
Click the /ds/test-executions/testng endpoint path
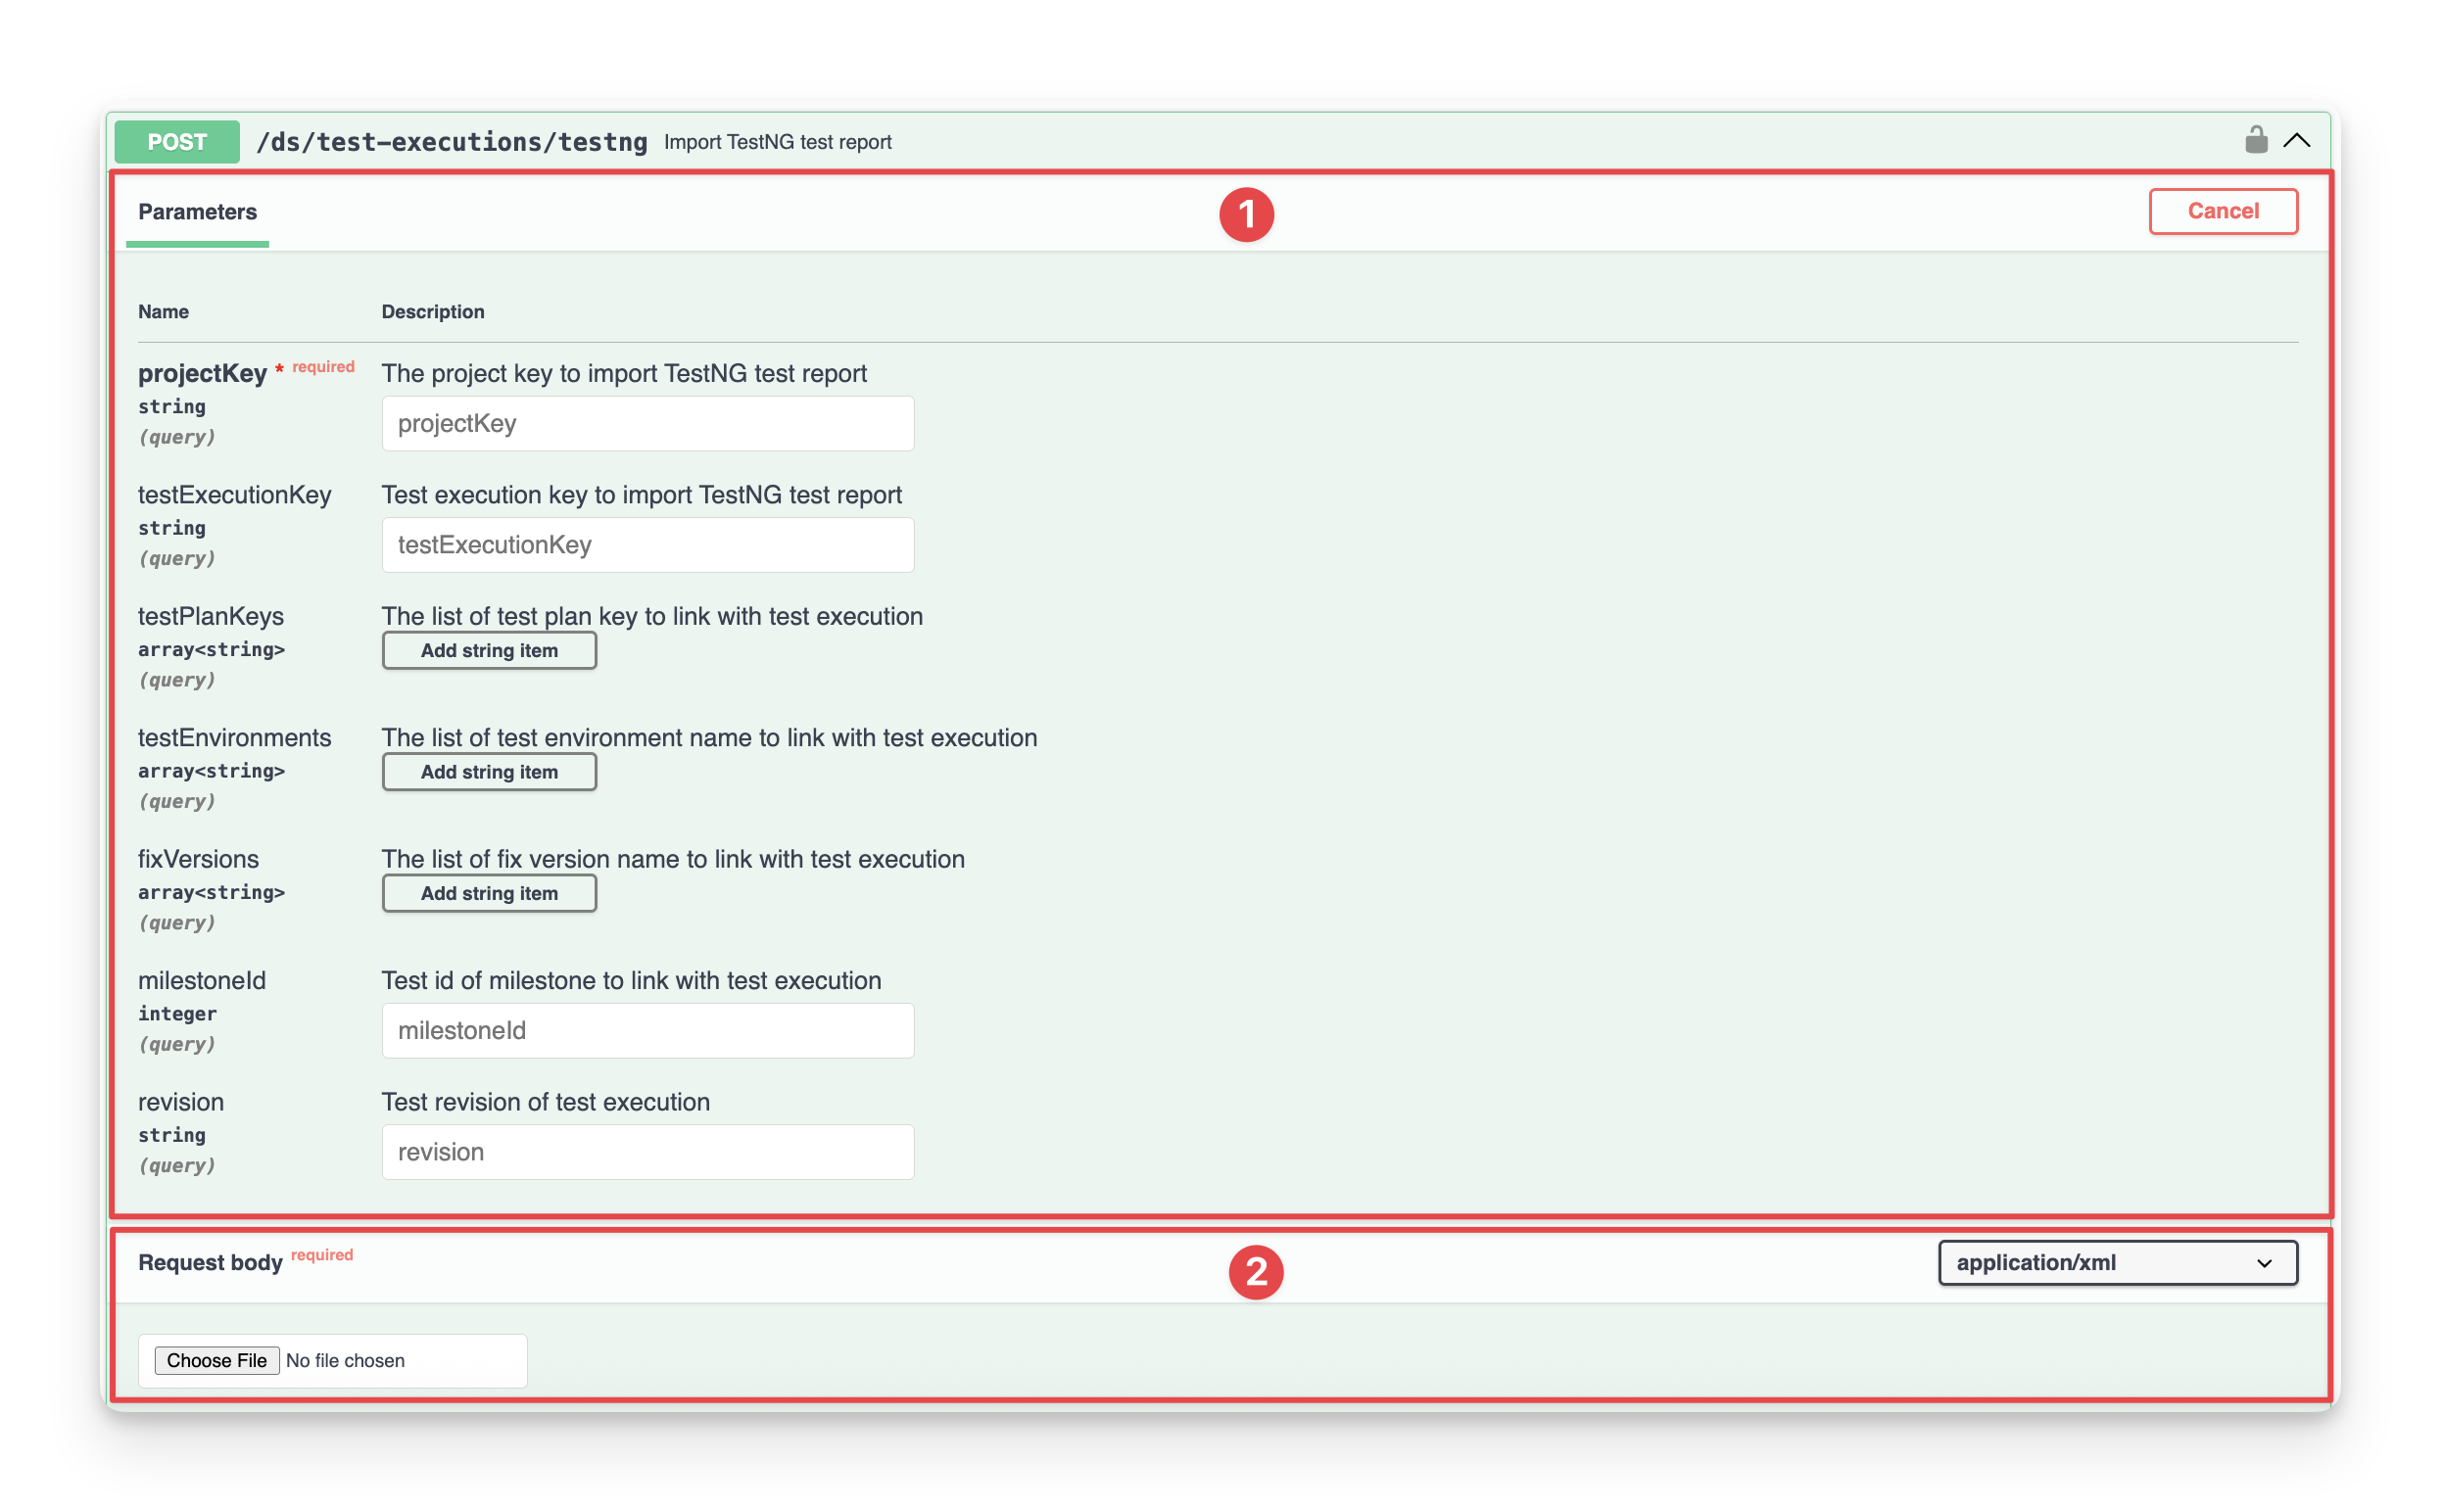(x=452, y=142)
